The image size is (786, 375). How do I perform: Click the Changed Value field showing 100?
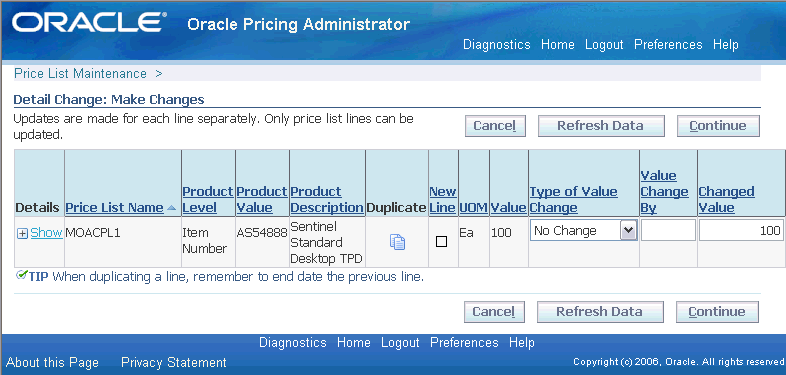coord(741,230)
